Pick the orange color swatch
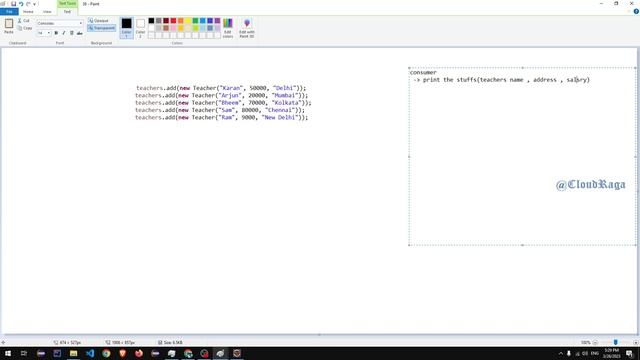Viewport: 640px width, 360px height. click(181, 20)
